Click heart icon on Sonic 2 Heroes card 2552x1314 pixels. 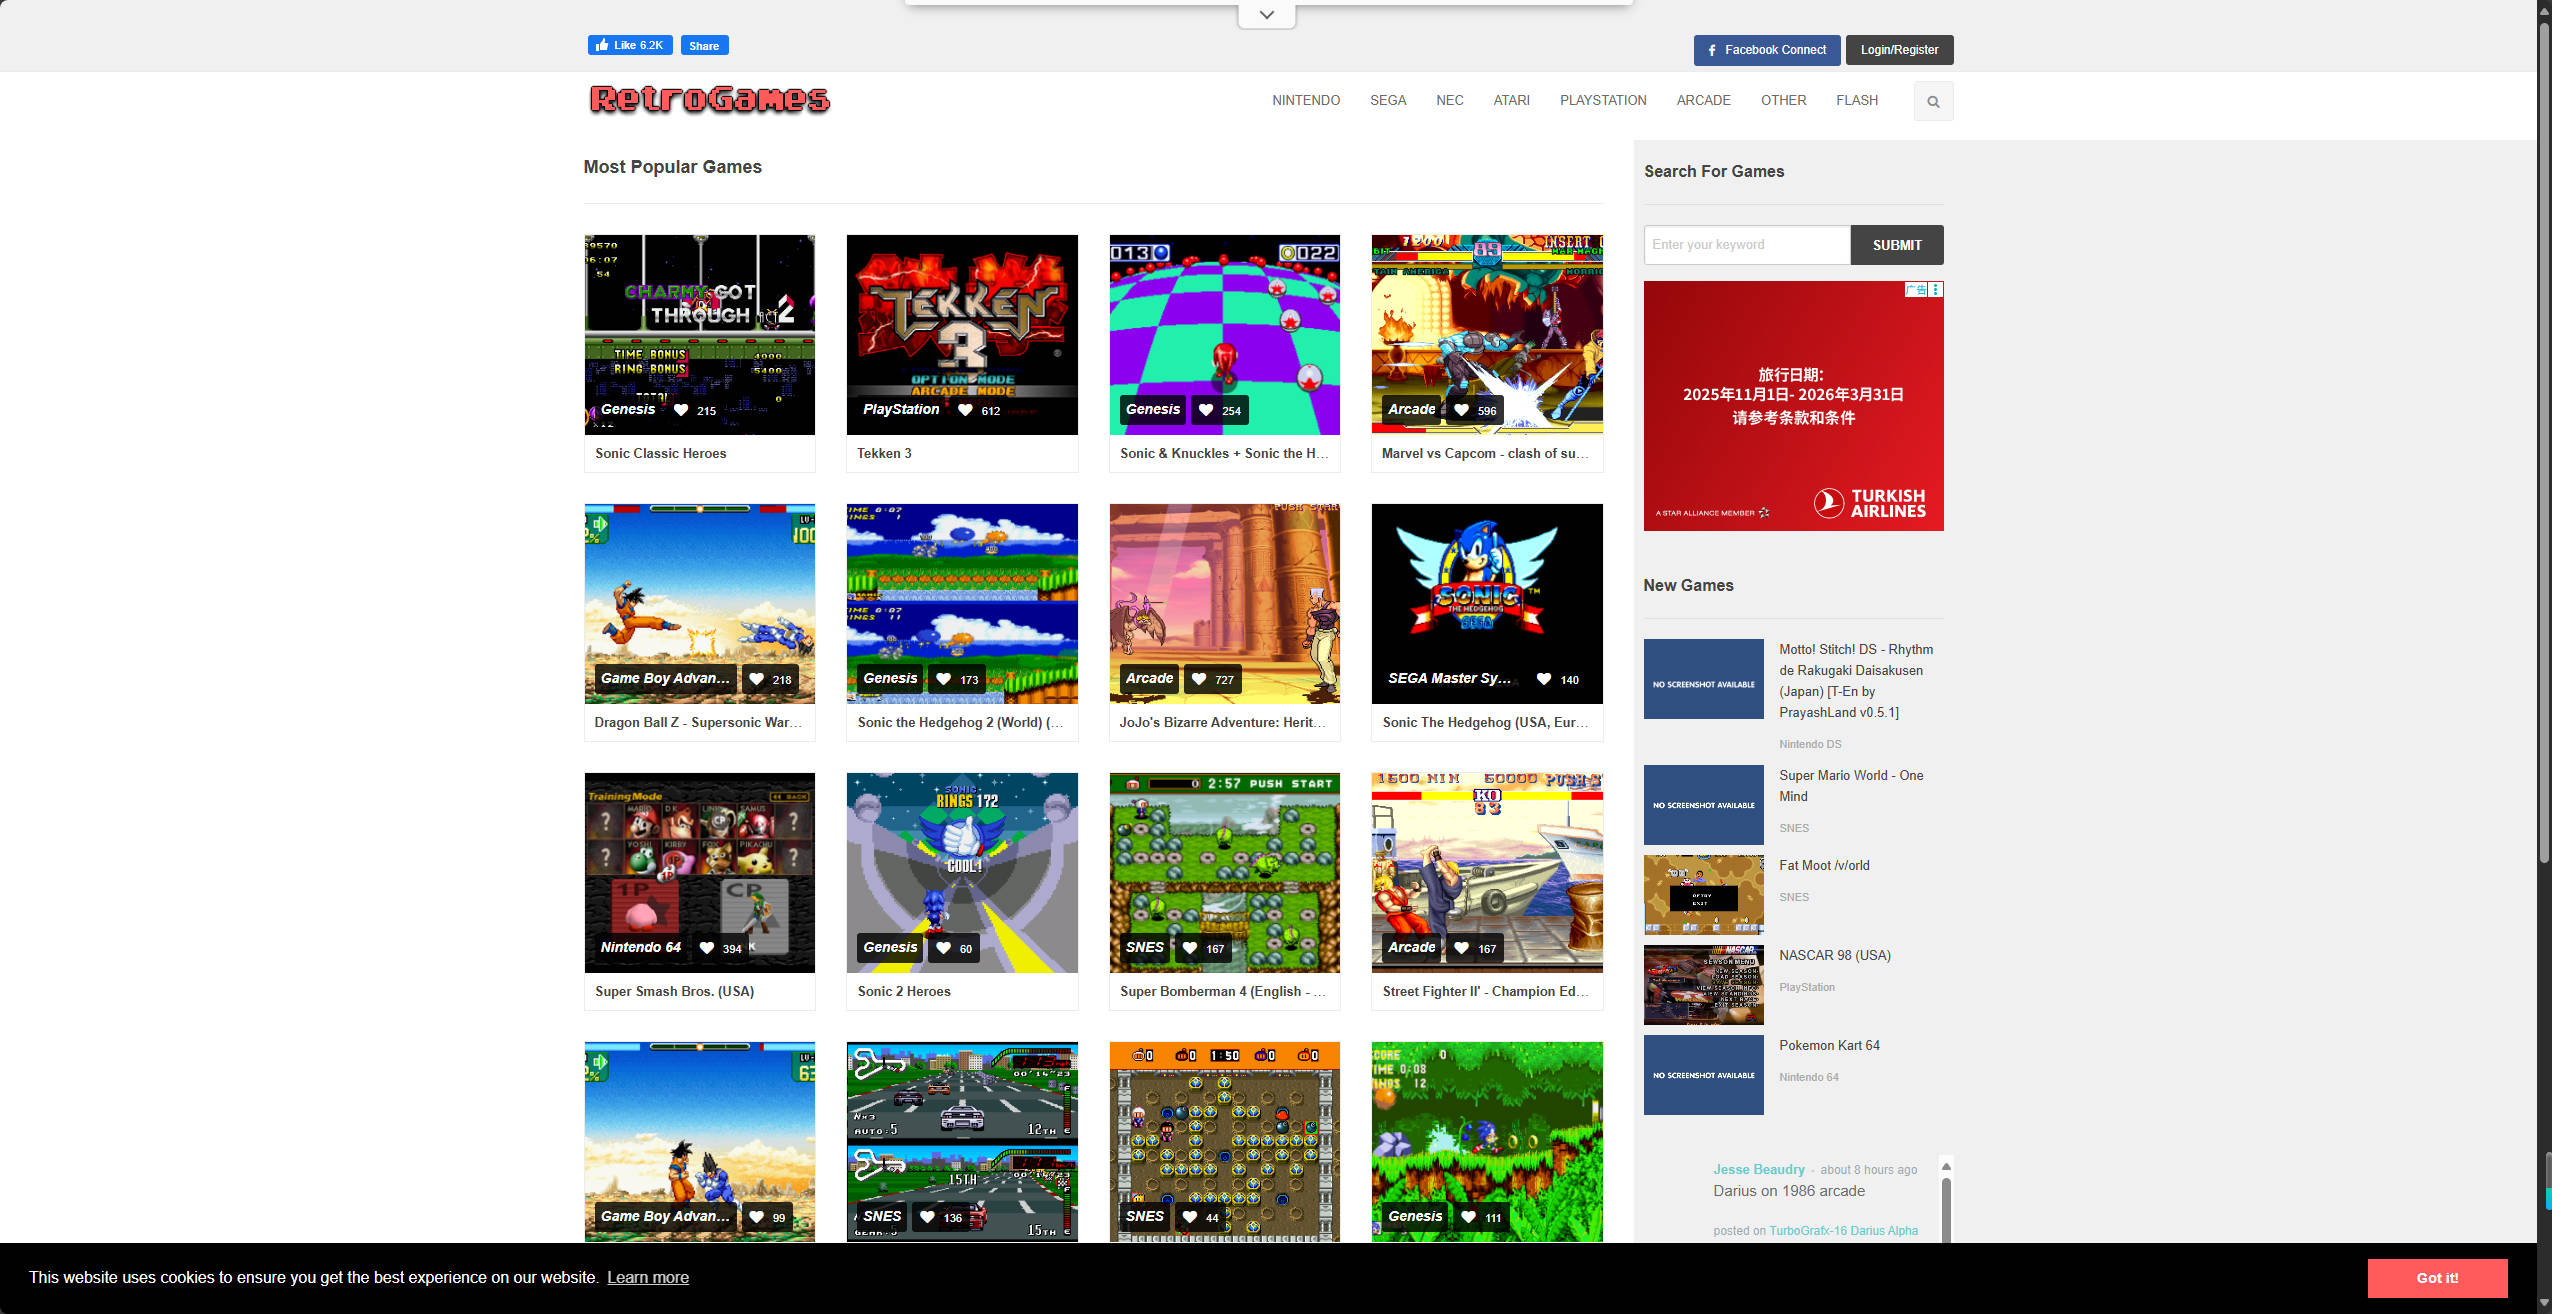click(943, 948)
